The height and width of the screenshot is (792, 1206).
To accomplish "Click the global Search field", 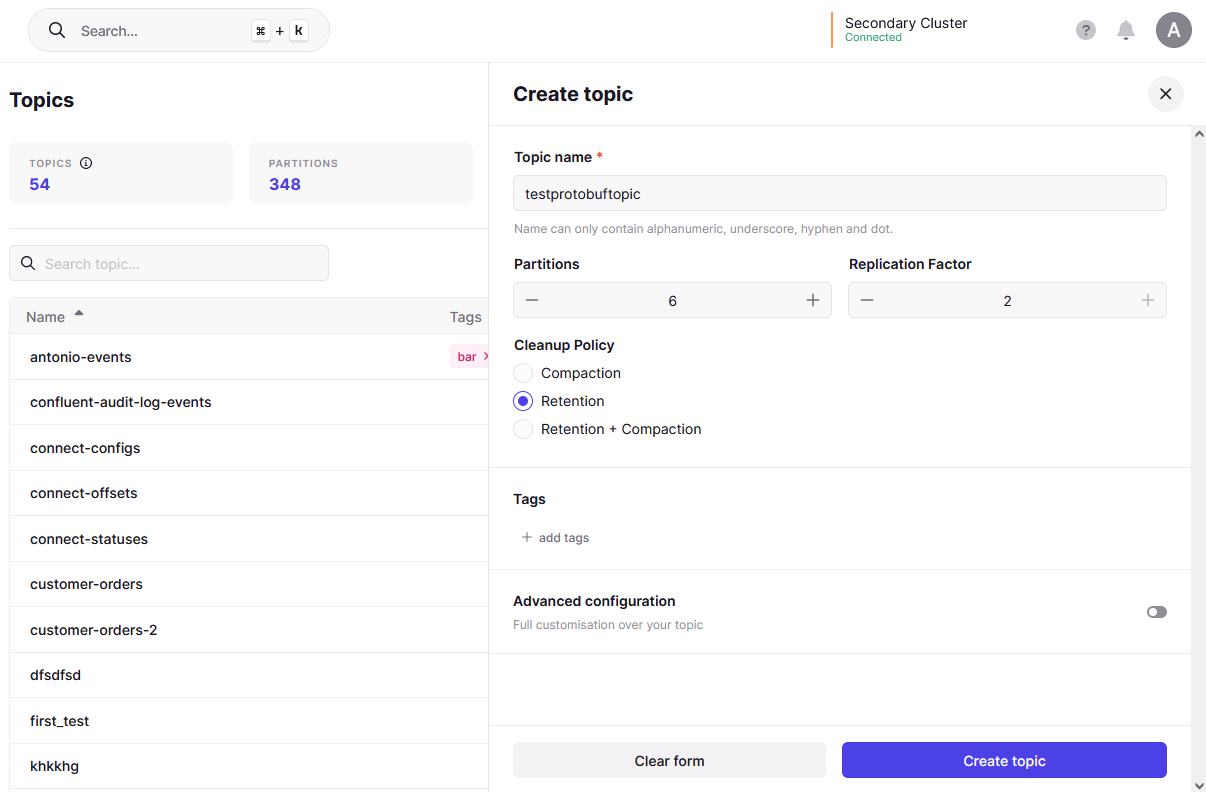I will coord(179,31).
